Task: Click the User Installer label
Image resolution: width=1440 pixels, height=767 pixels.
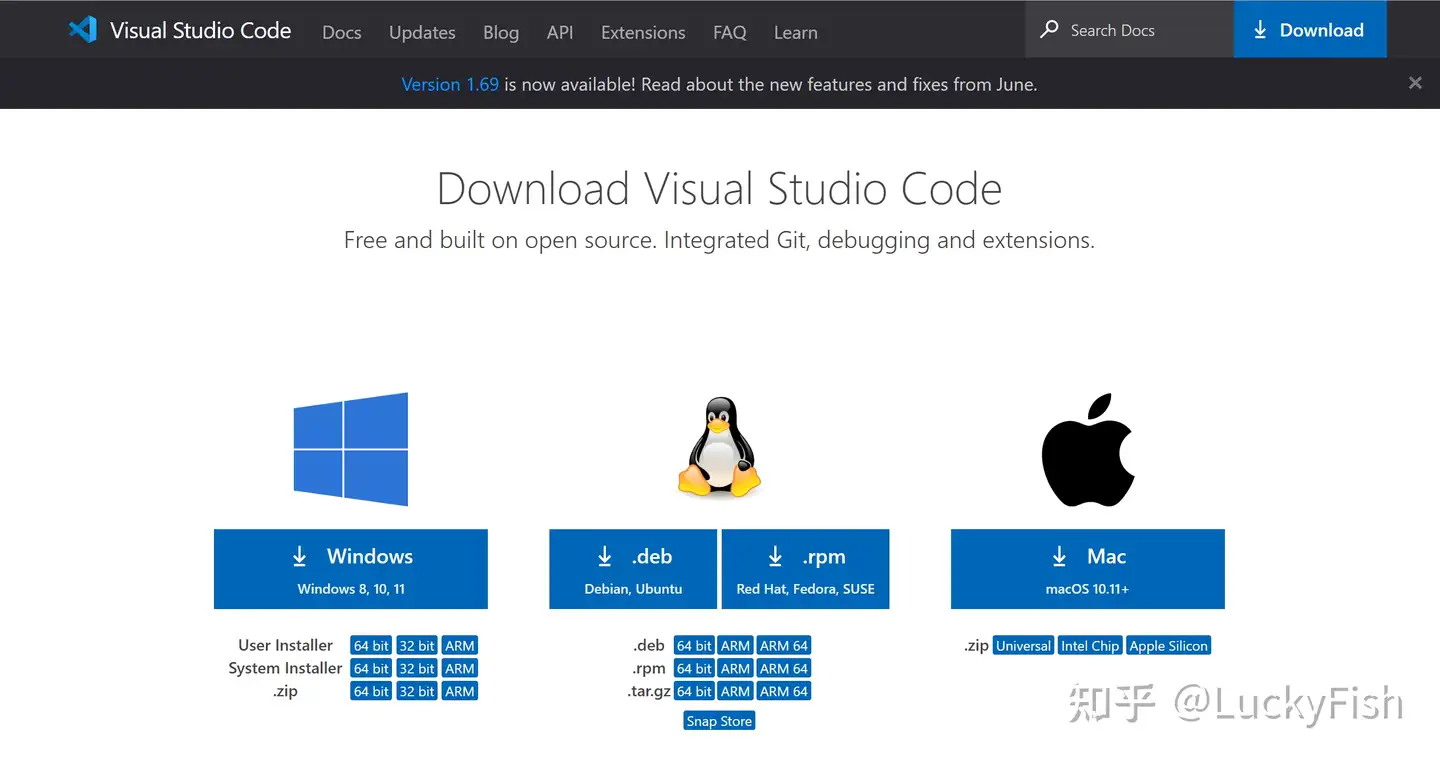Action: point(285,646)
